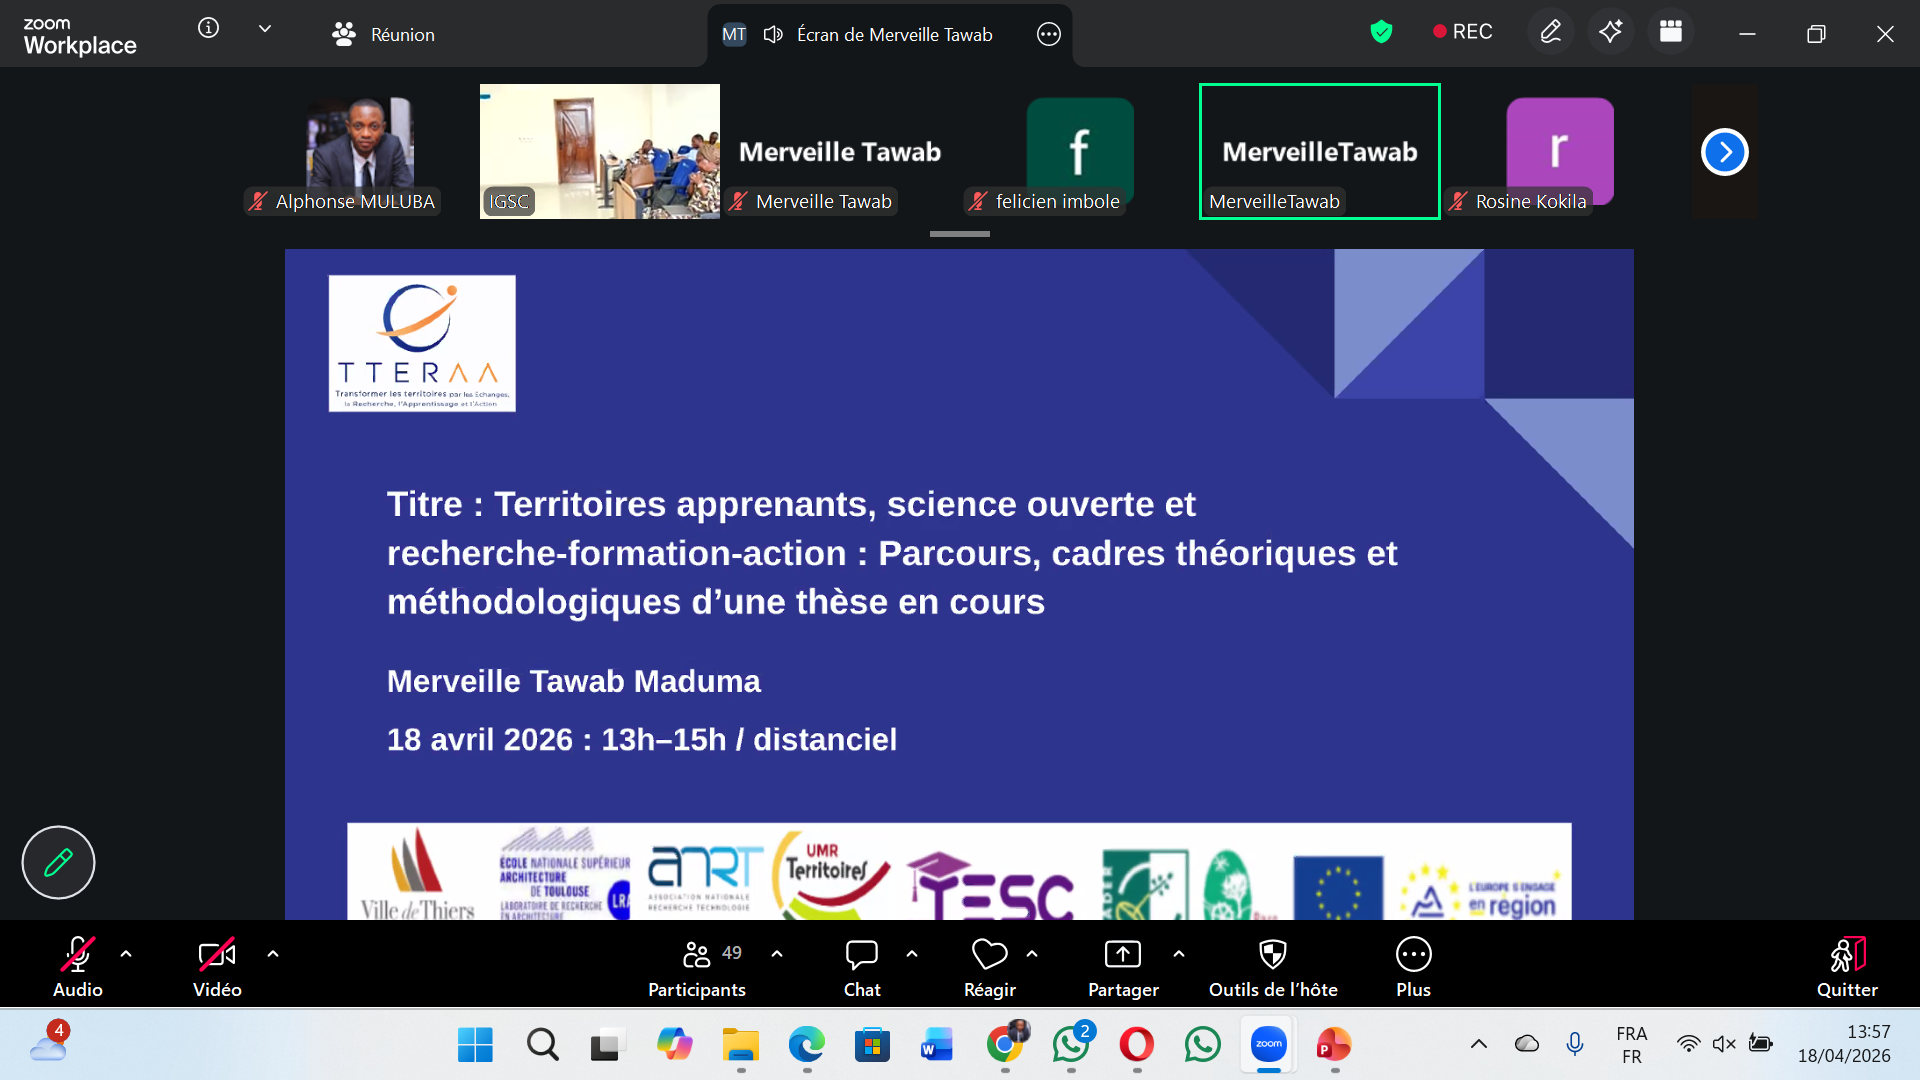Image resolution: width=1920 pixels, height=1080 pixels.
Task: Click the annotation pencil in the title bar
Action: (1550, 32)
